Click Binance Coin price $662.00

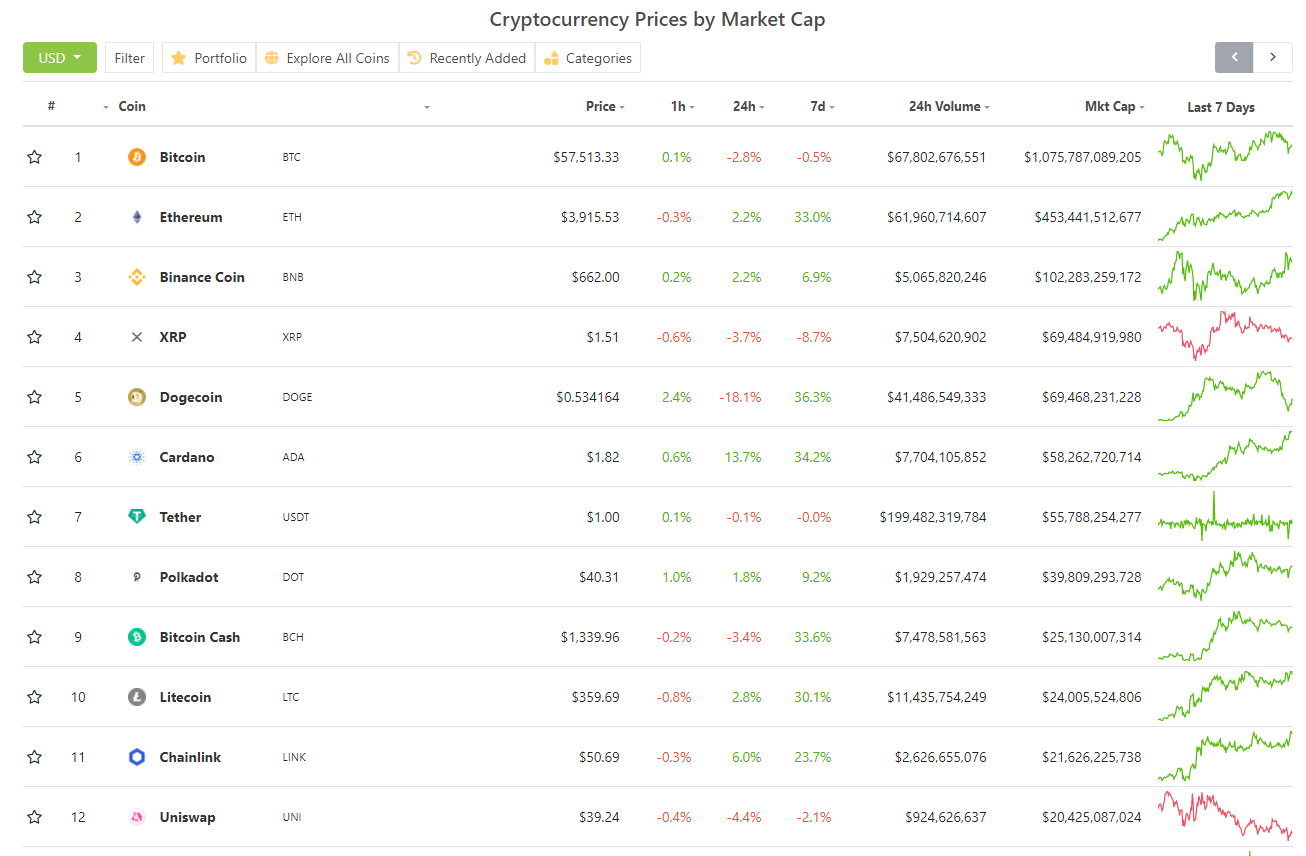595,277
